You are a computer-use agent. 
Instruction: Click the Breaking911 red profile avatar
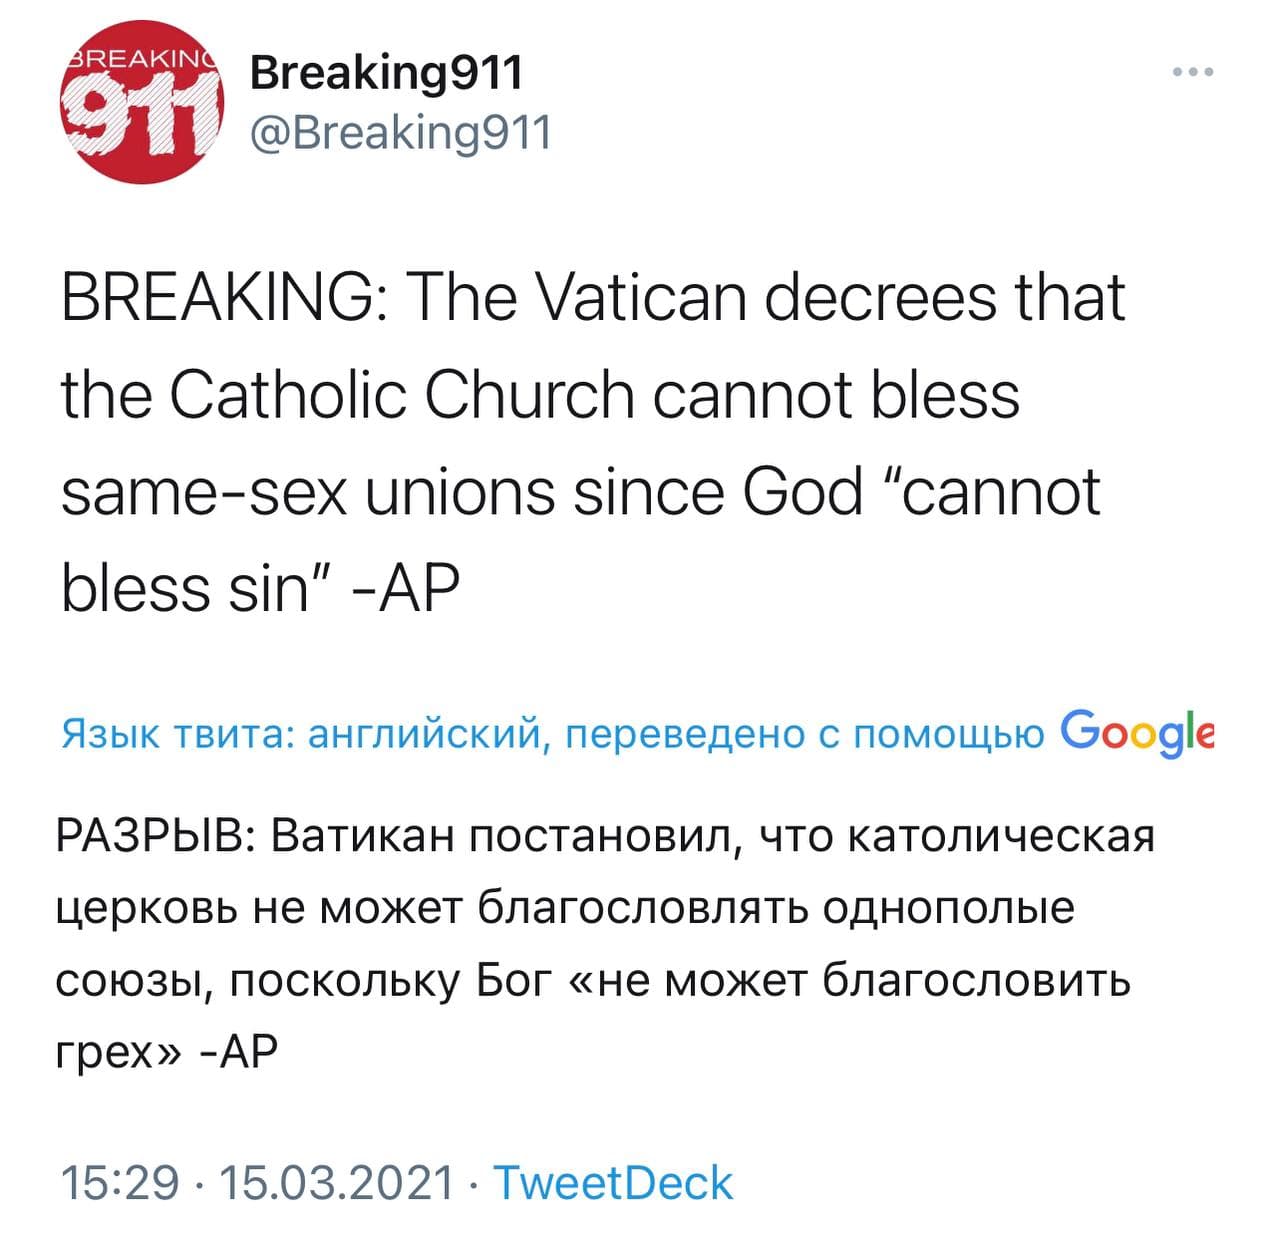click(142, 103)
